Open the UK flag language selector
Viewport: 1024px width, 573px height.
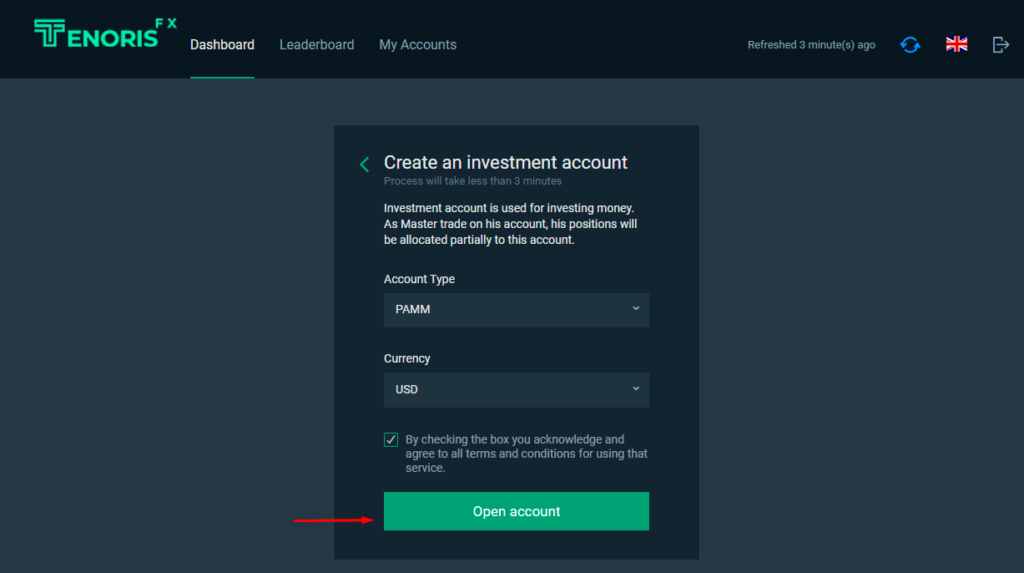coord(957,44)
